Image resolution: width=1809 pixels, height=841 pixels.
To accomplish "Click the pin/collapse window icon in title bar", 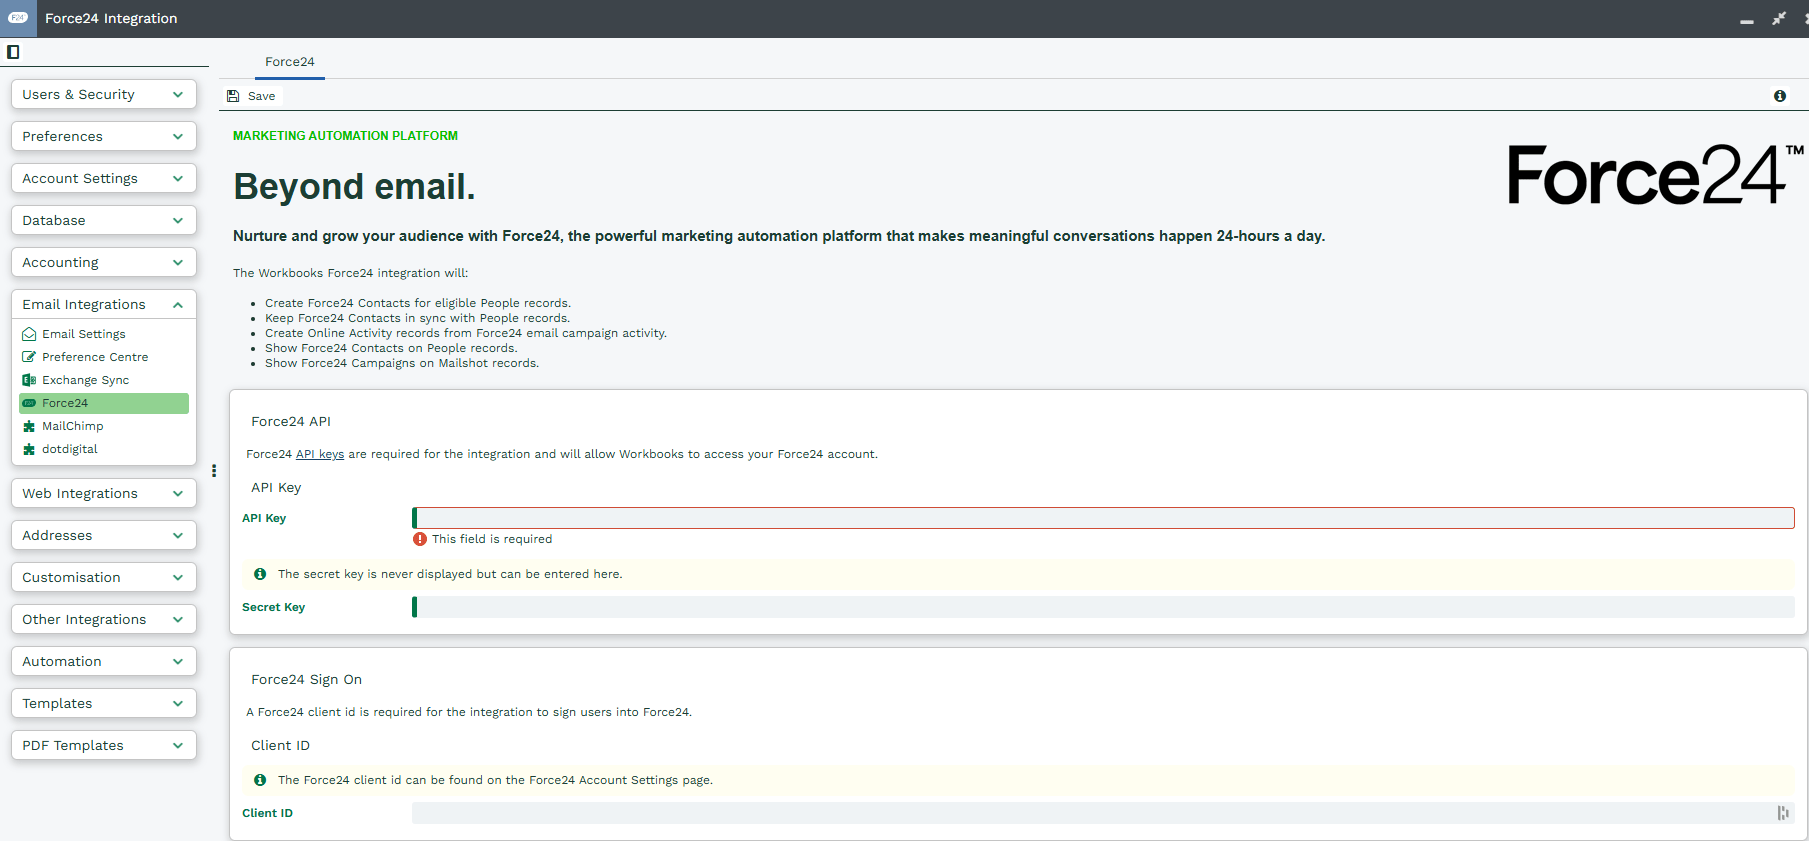I will (x=1779, y=18).
